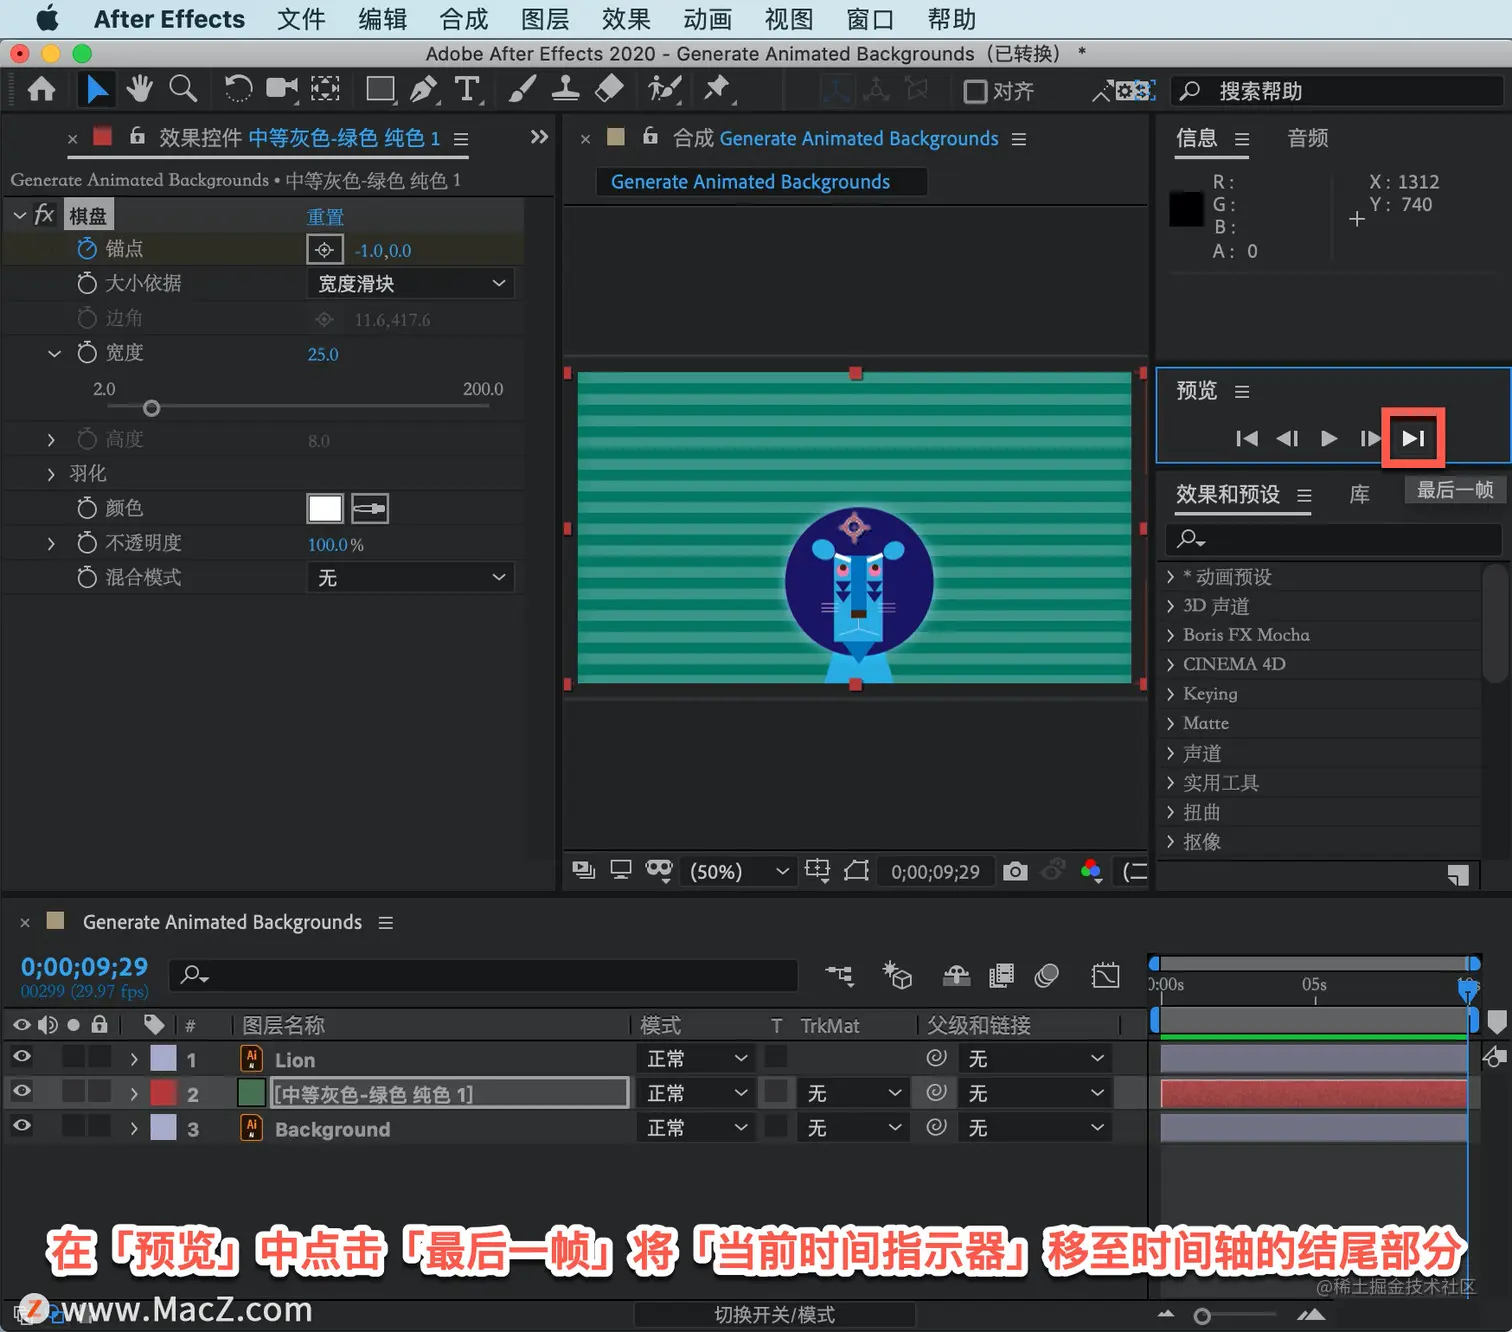1512x1332 pixels.
Task: Click the anchor point crosshair button
Action: pyautogui.click(x=324, y=250)
